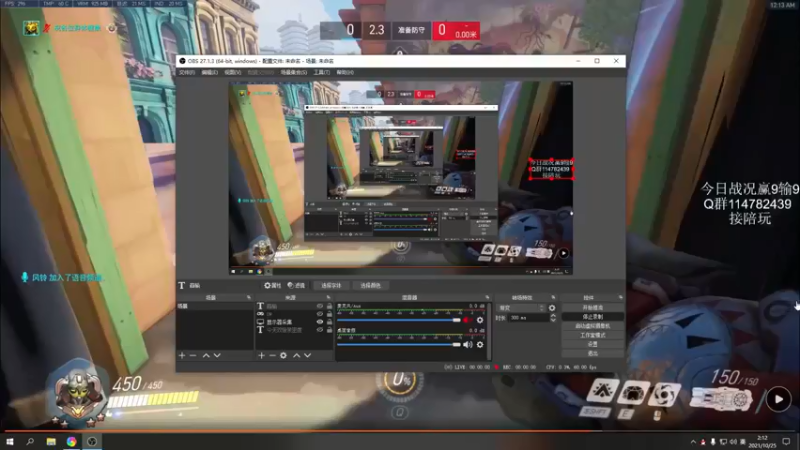
Task: Click Exit in Controls panel
Action: click(x=592, y=353)
